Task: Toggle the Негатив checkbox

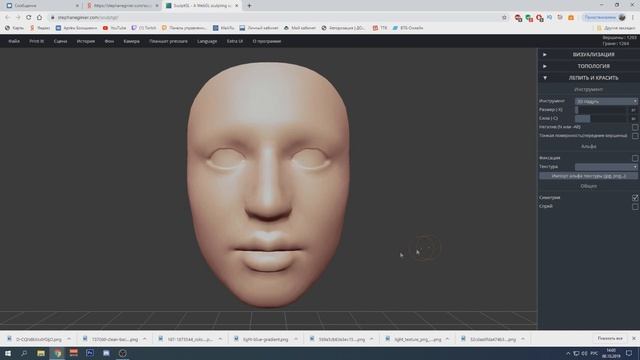Action: click(635, 127)
